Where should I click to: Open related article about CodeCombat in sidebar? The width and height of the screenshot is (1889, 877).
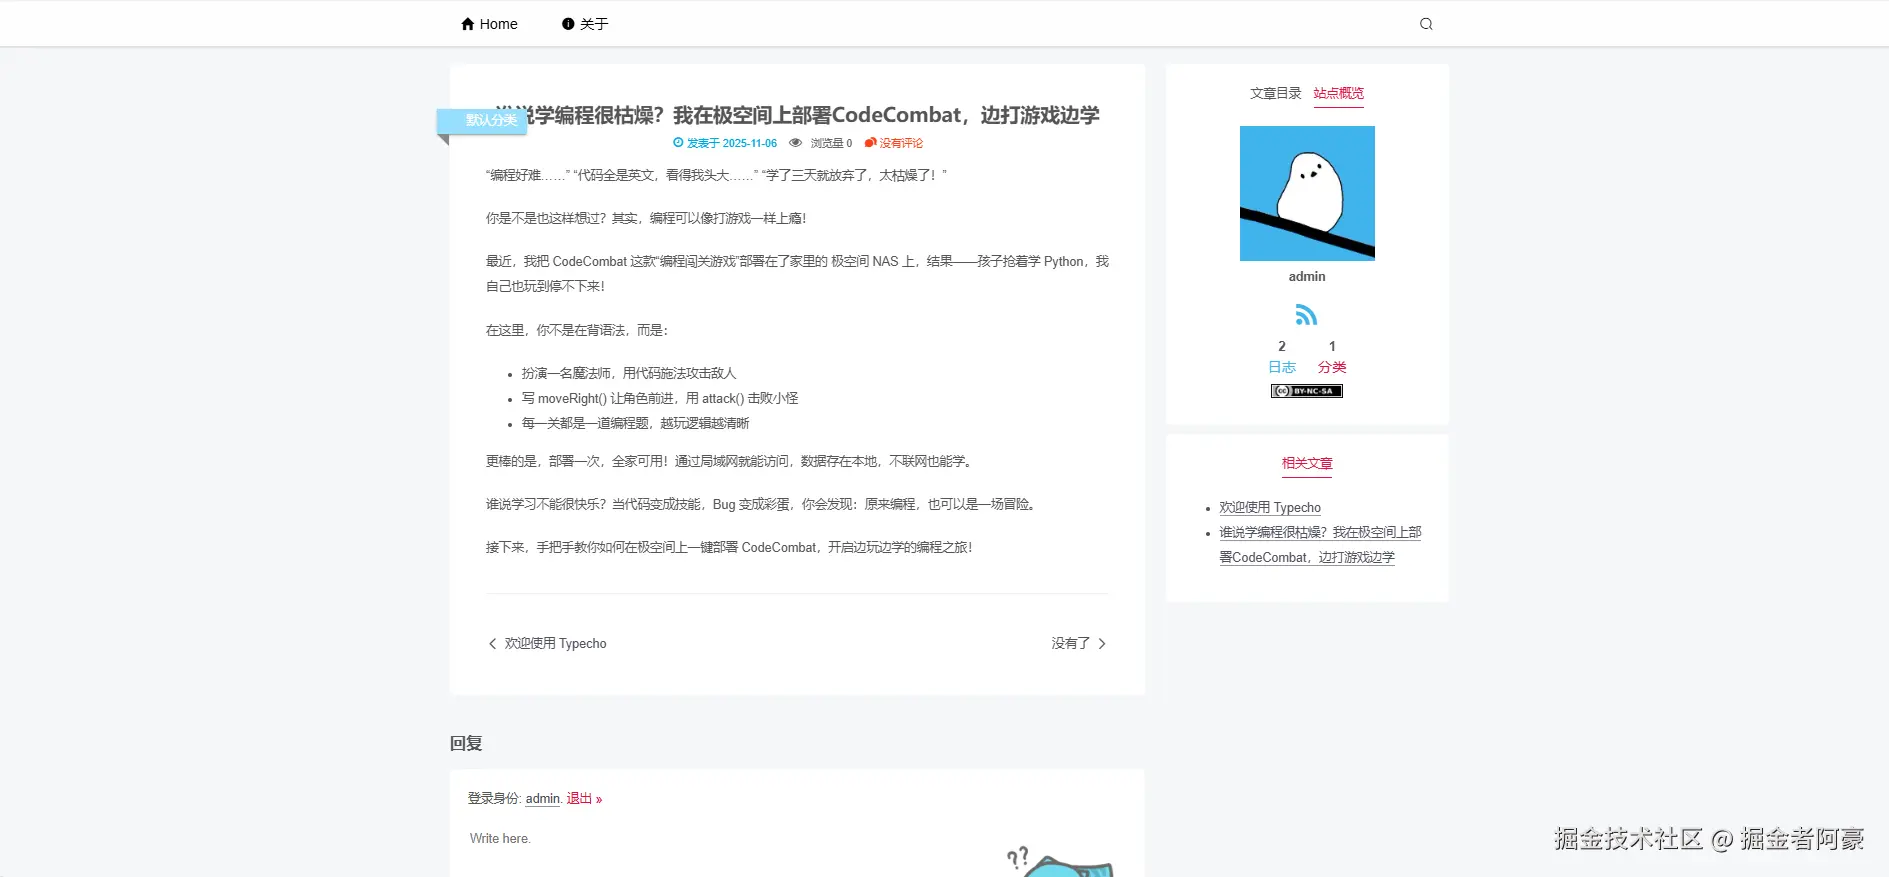[1320, 545]
